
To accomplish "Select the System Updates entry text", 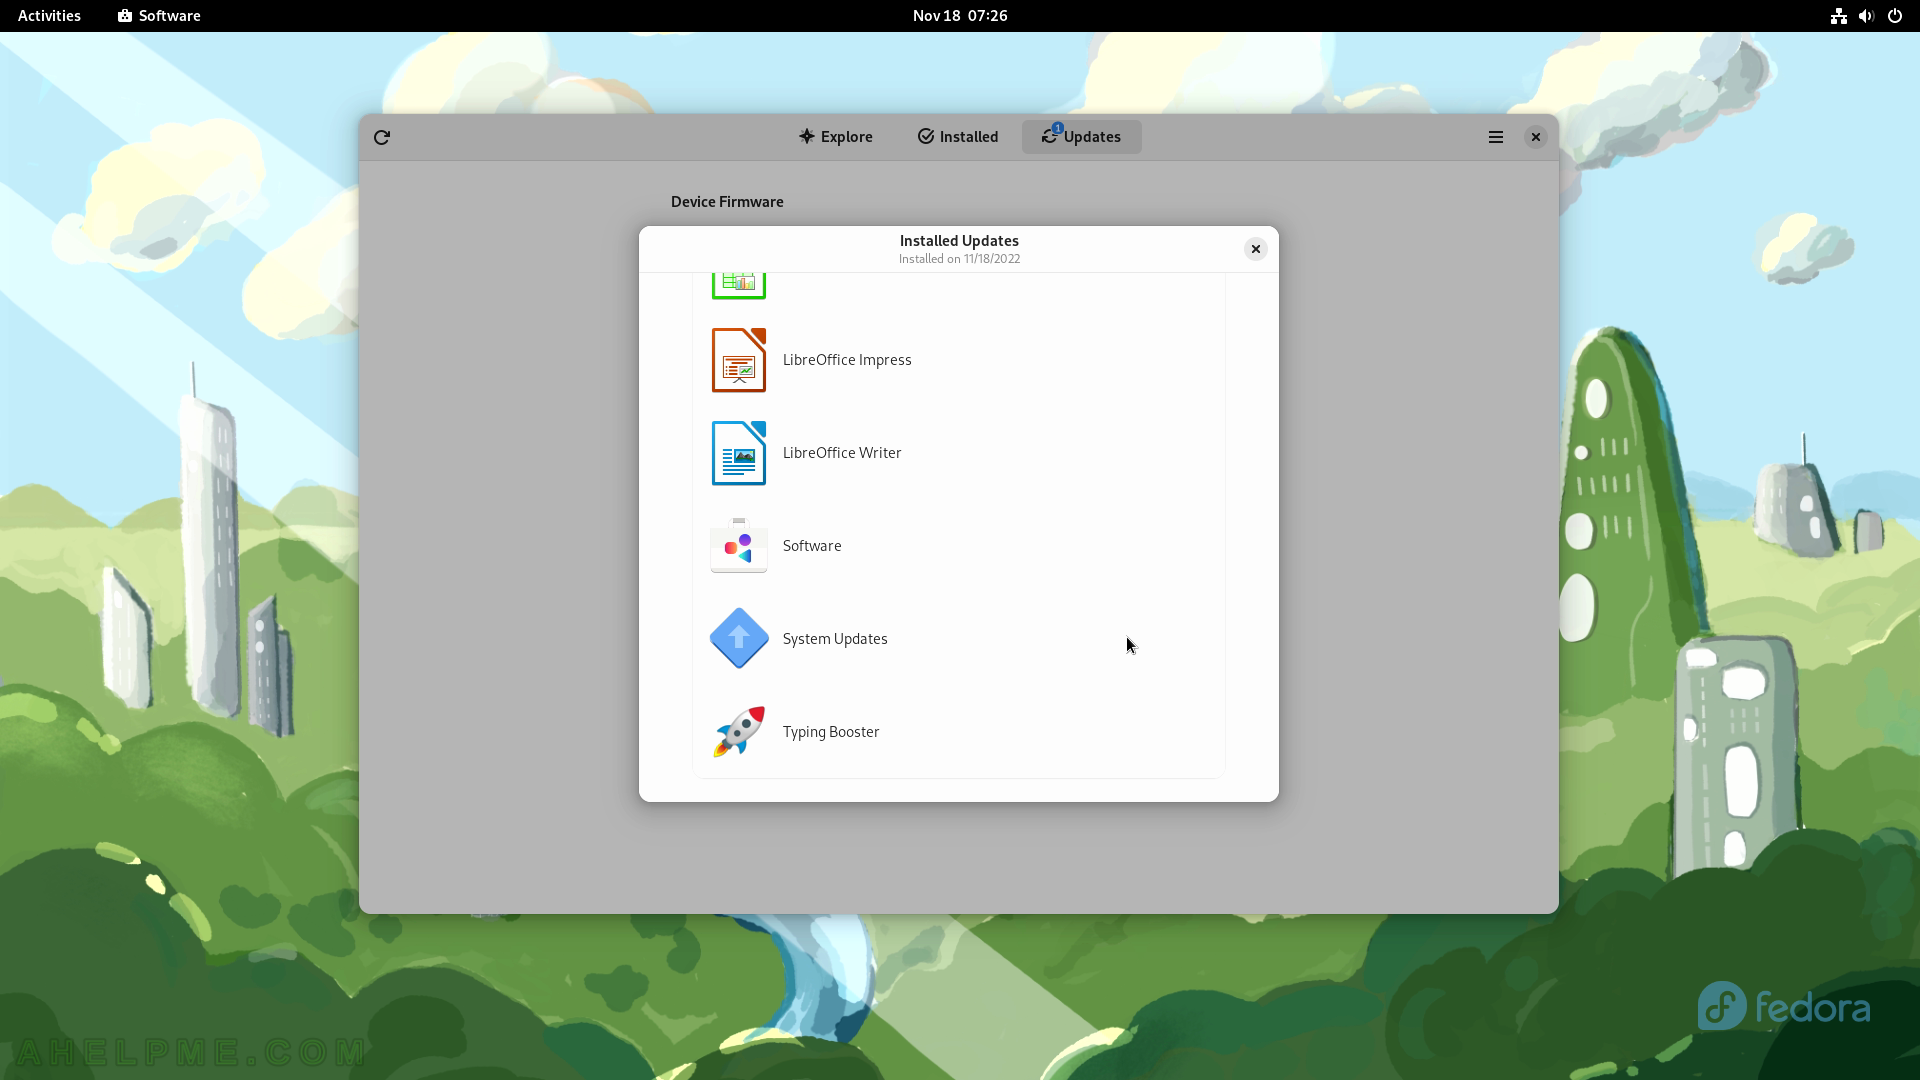I will tap(835, 639).
